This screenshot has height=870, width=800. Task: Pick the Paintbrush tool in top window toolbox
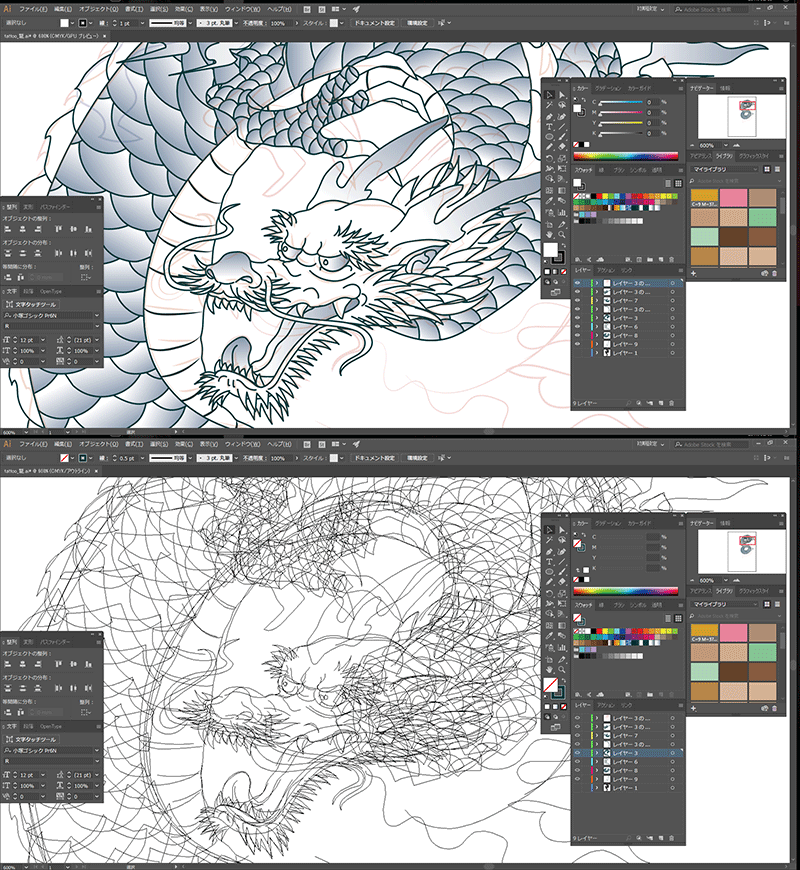[x=561, y=137]
